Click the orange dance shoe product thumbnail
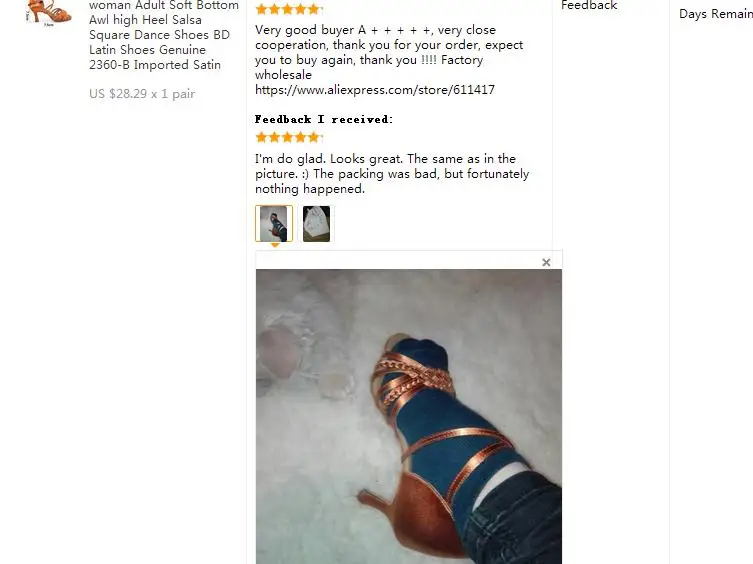753x564 pixels. coord(49,12)
